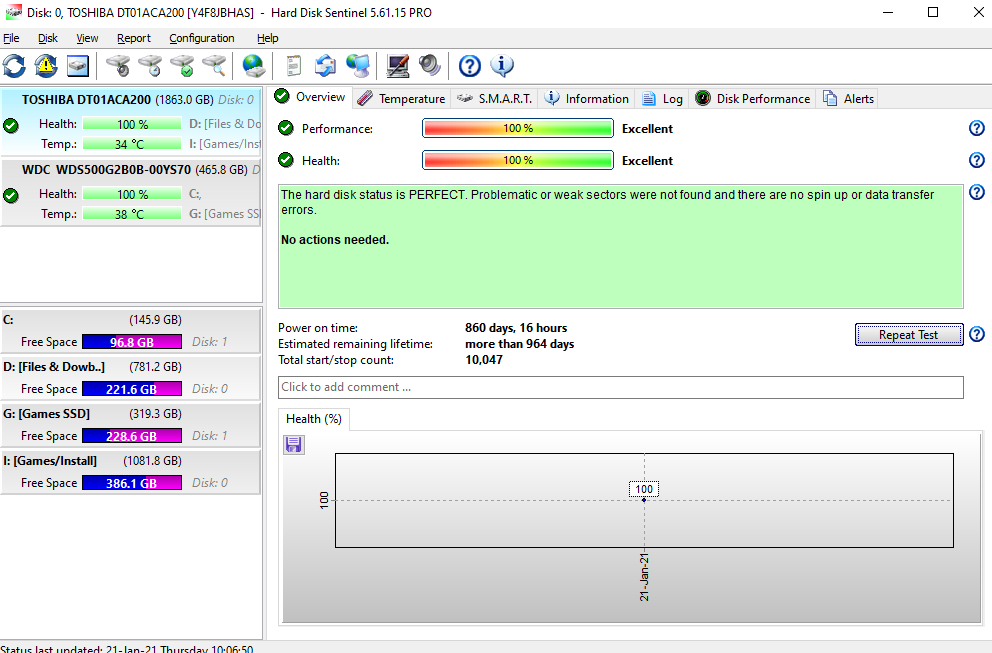Click the G: Games SSD free space bar
Image resolution: width=992 pixels, height=653 pixels.
(x=131, y=436)
